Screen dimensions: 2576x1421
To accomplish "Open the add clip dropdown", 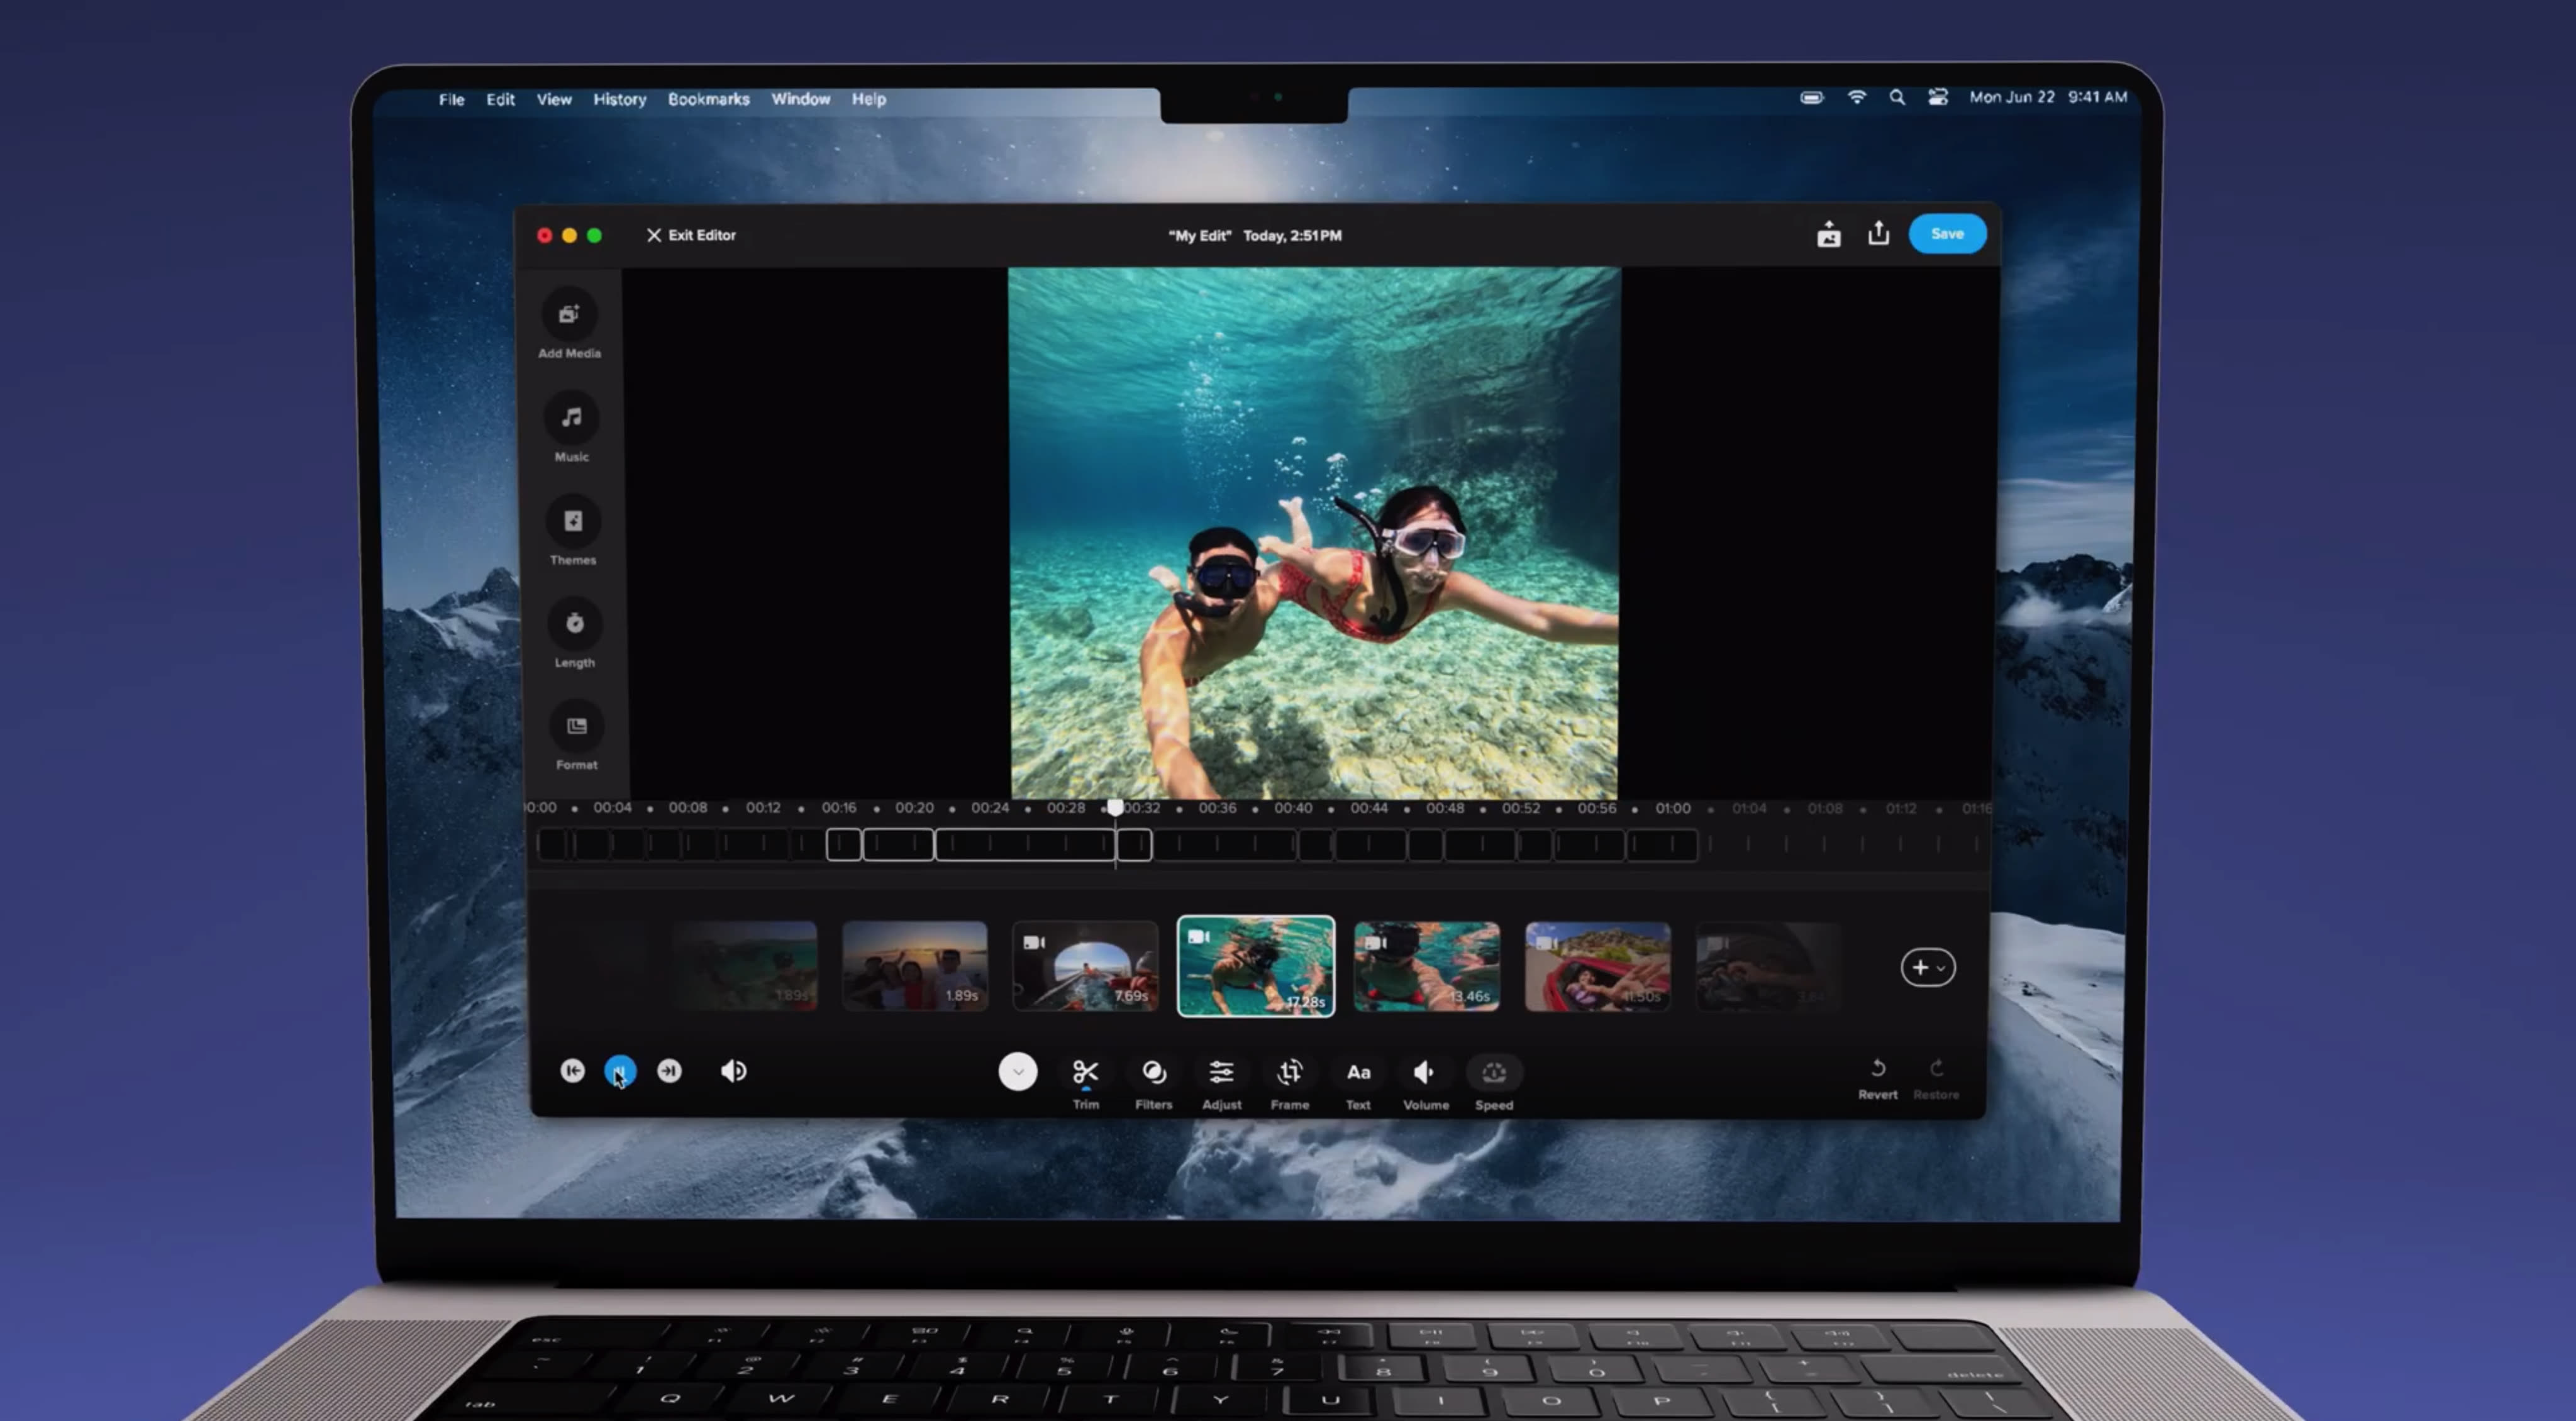I will (x=1928, y=967).
